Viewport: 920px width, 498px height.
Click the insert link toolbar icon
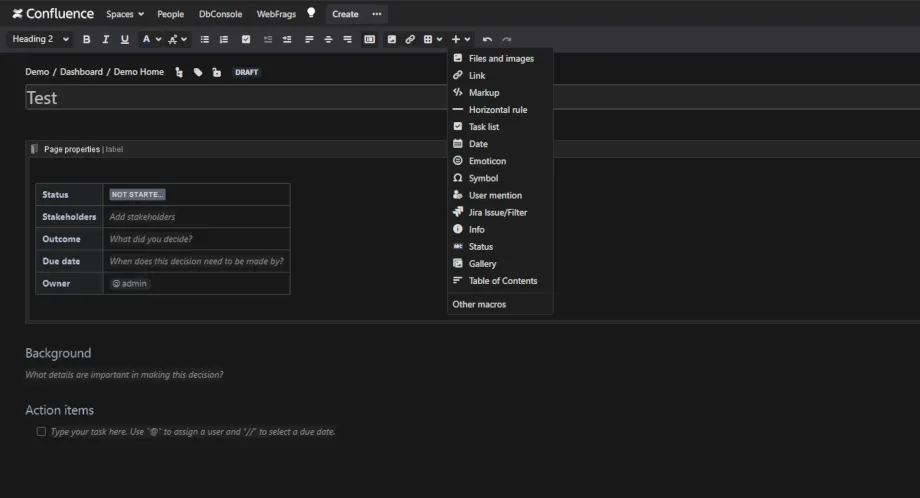tap(410, 39)
